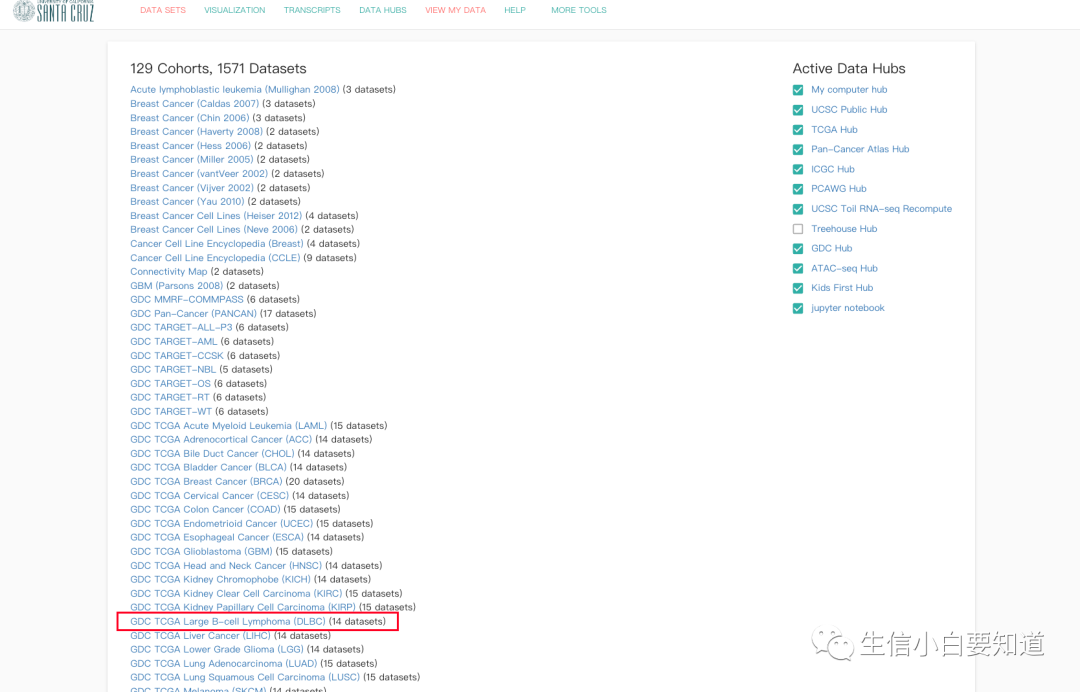Enable the Treehouse Hub checkbox
Viewport: 1080px width, 692px height.
(x=798, y=229)
